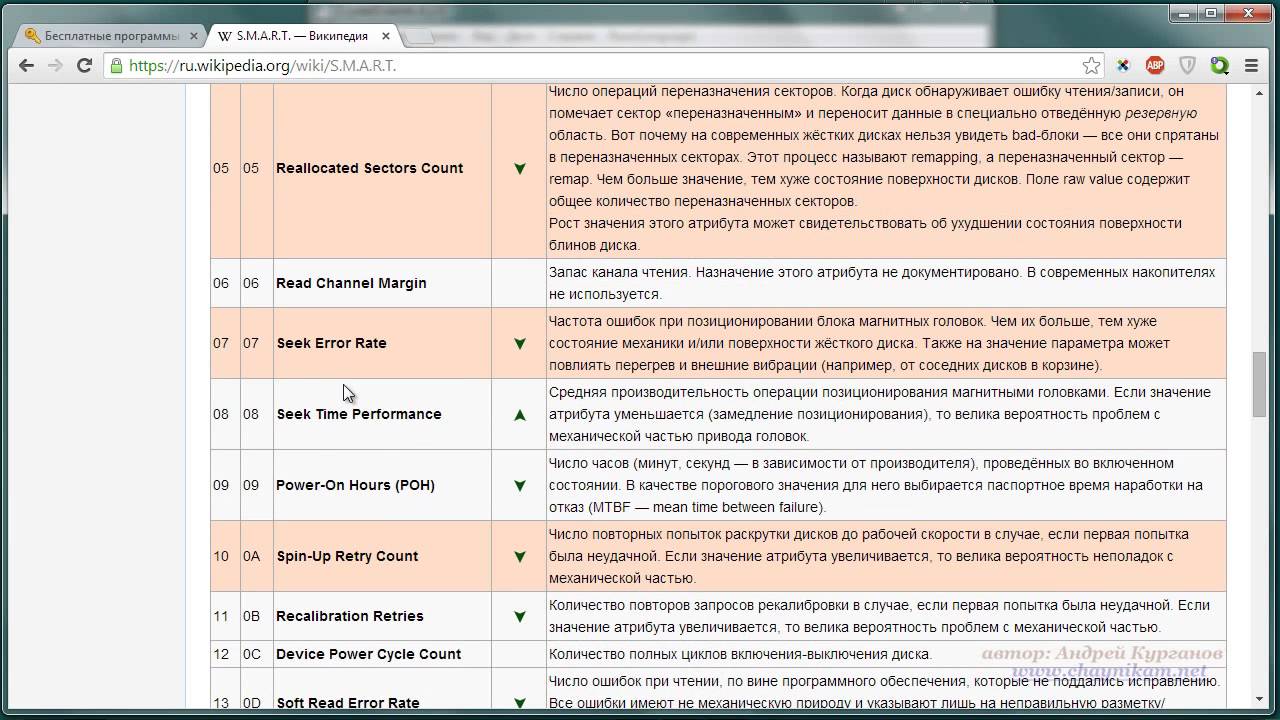Click the scrollbar down arrow

[1259, 700]
